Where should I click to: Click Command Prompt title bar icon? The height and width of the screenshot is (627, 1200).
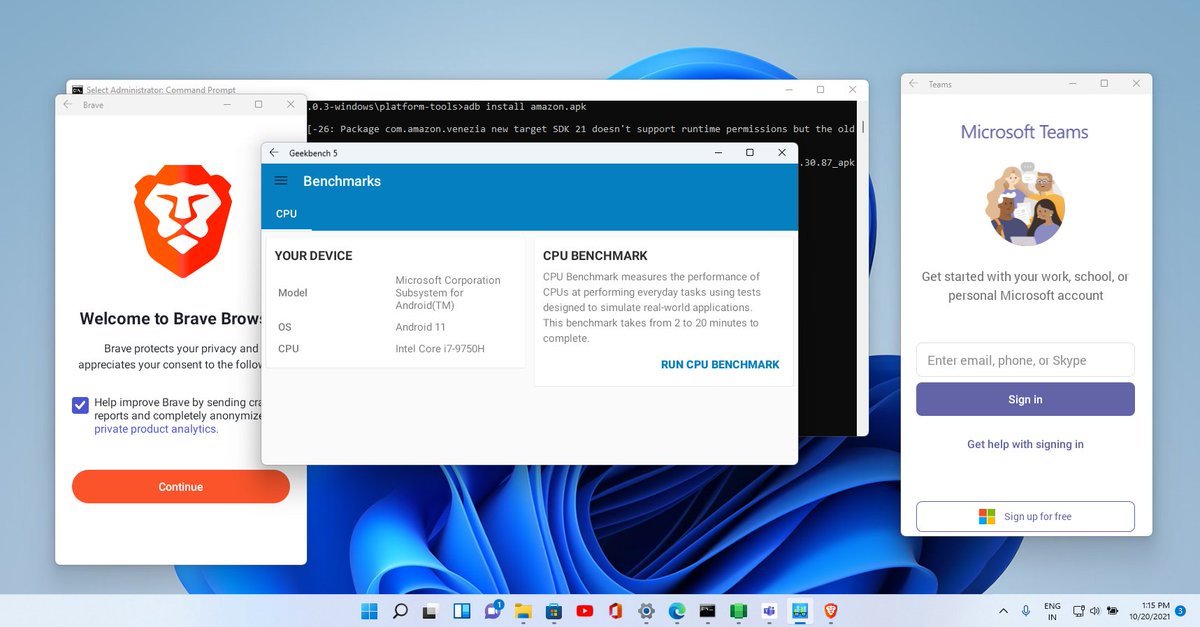[x=76, y=90]
